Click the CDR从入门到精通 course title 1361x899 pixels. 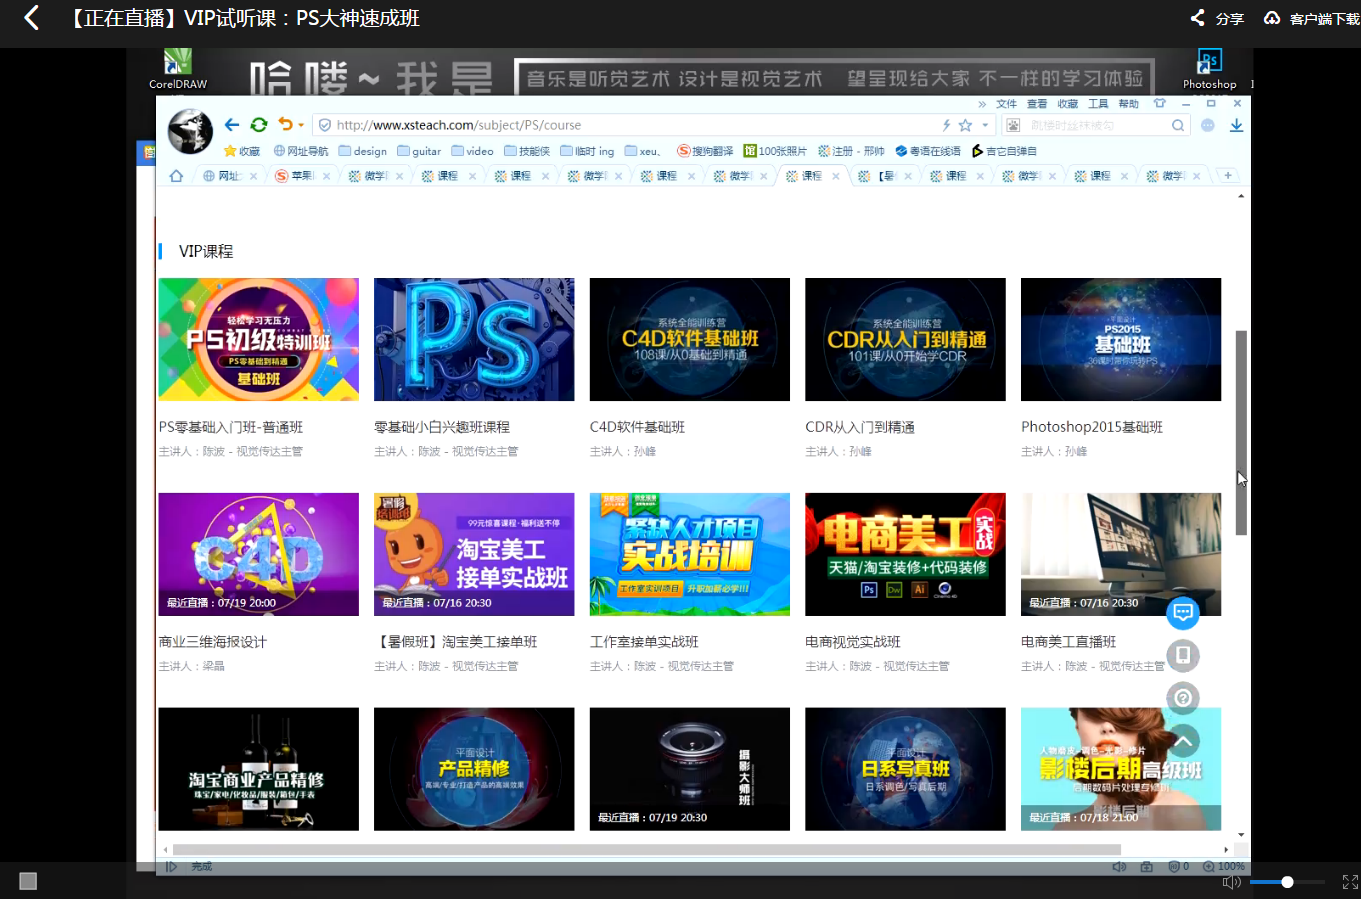tap(860, 427)
